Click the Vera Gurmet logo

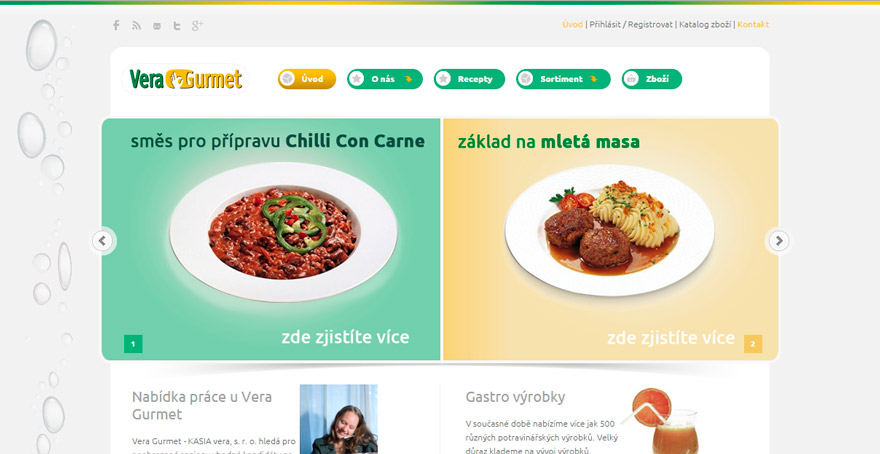(186, 79)
